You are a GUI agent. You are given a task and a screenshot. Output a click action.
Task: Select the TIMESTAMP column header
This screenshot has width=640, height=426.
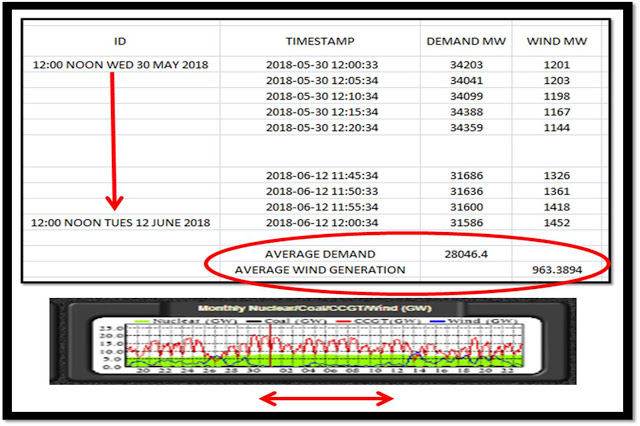click(320, 44)
